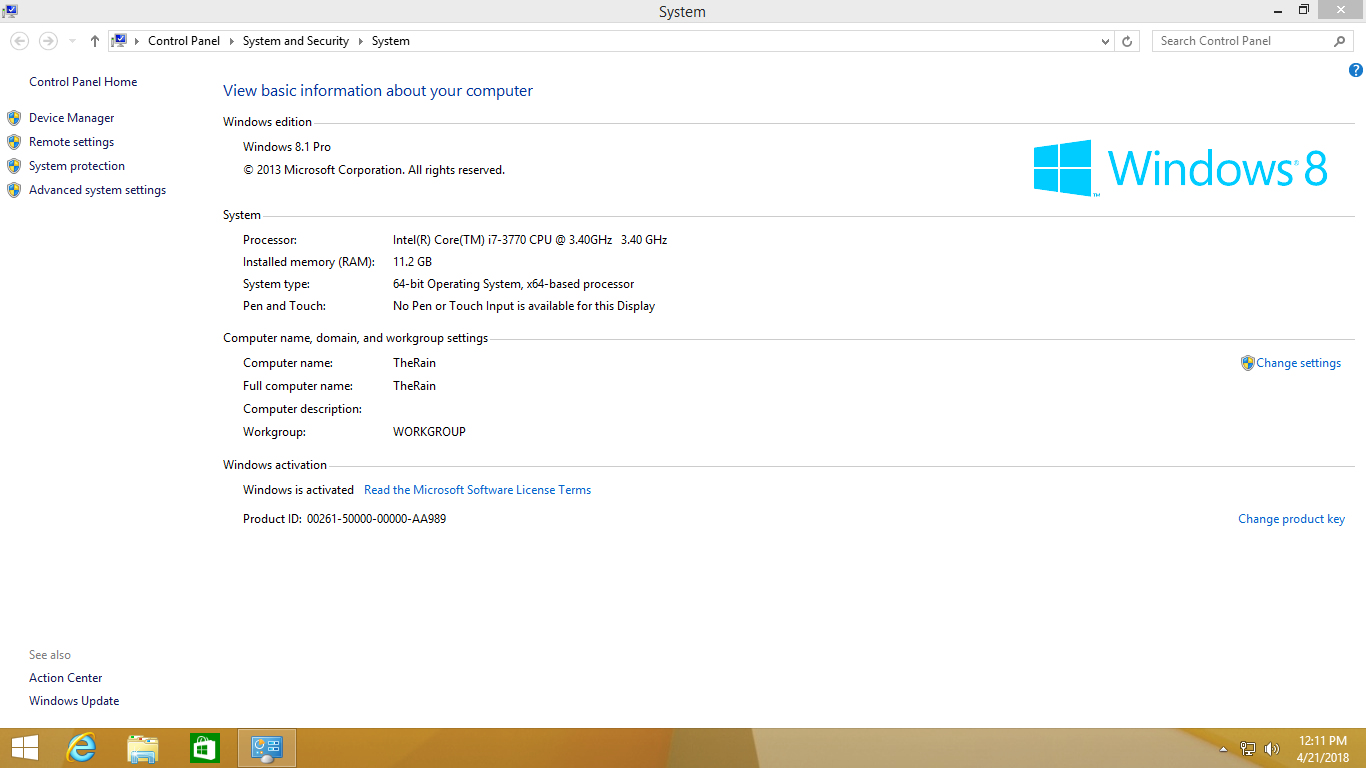Click the Forward navigation arrow
The image size is (1366, 768).
(x=48, y=41)
